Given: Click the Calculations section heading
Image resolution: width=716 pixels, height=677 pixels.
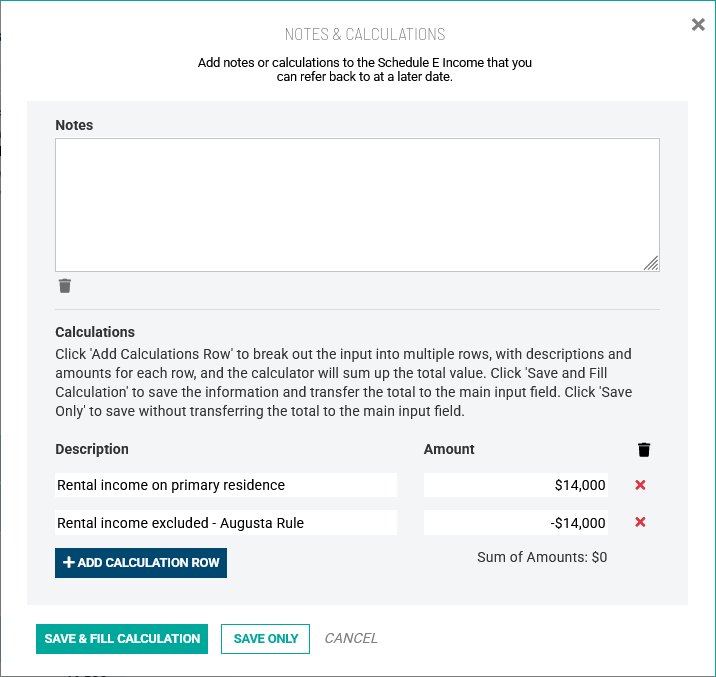Looking at the screenshot, I should click(x=95, y=332).
